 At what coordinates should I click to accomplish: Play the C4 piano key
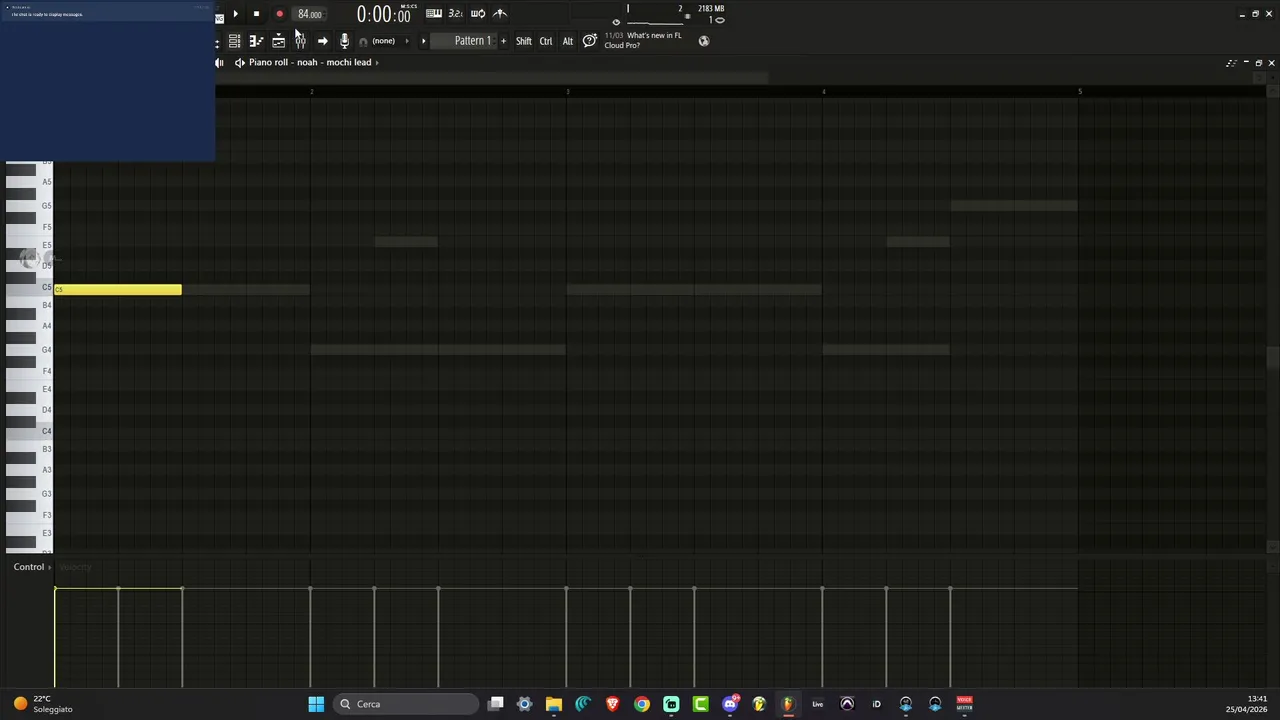pos(28,431)
